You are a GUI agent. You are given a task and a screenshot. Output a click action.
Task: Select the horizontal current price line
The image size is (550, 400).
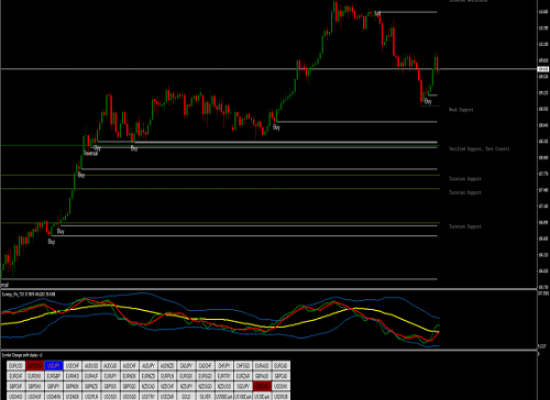coord(268,69)
